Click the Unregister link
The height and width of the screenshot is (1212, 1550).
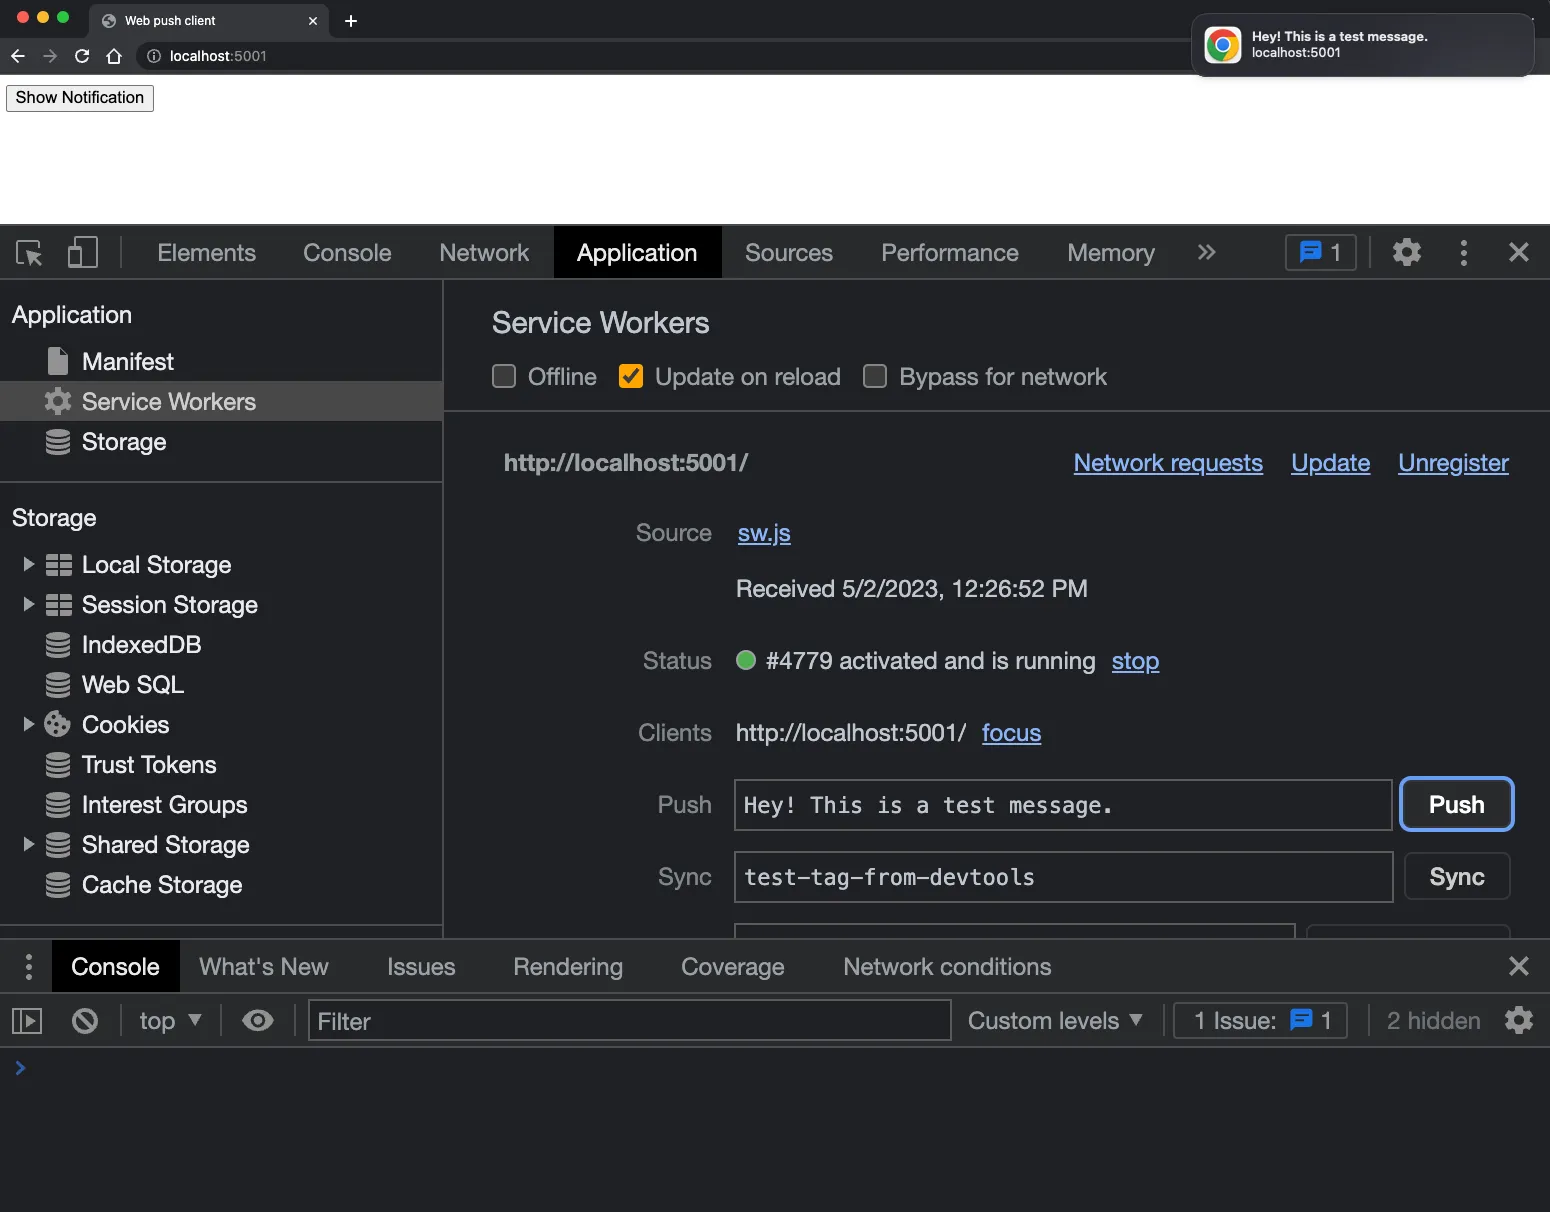pyautogui.click(x=1452, y=463)
